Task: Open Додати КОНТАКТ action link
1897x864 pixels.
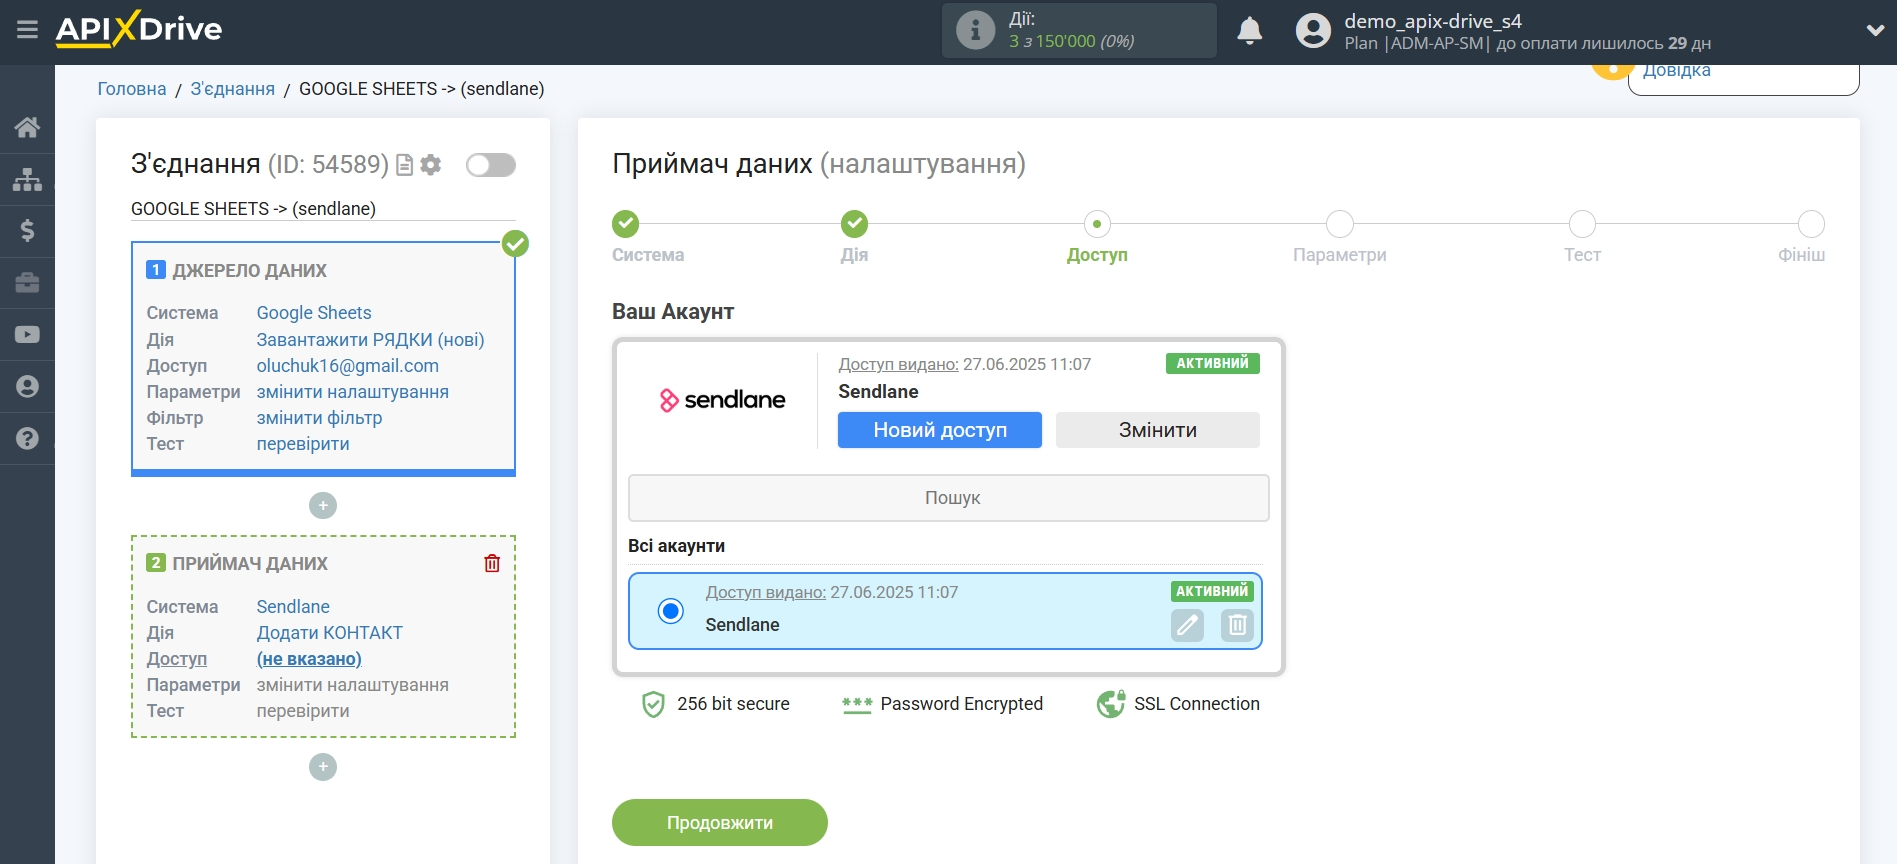Action: point(330,633)
